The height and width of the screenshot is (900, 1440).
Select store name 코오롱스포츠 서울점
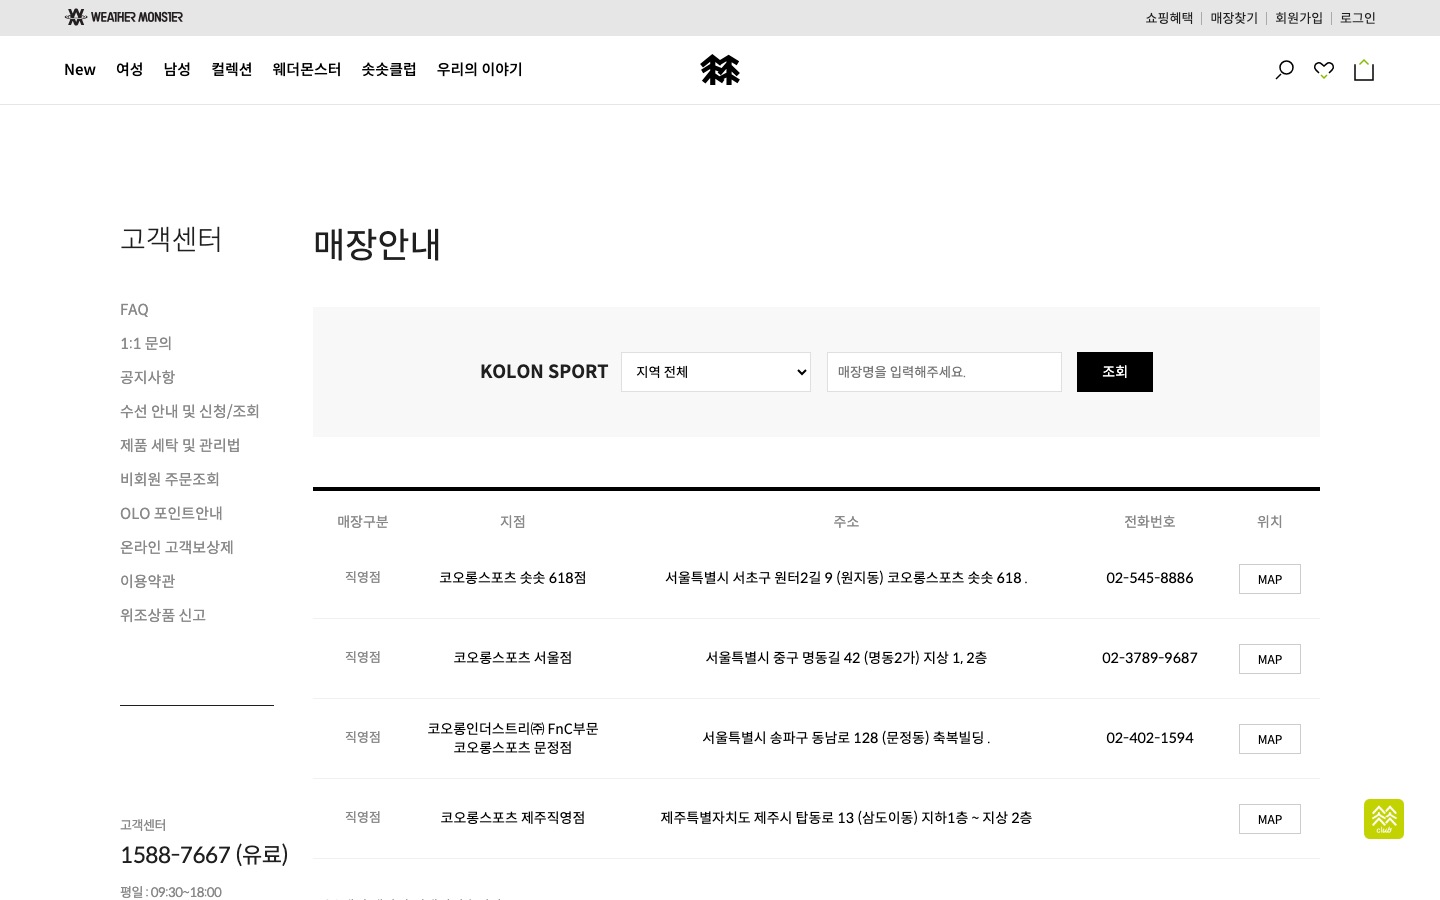(513, 658)
